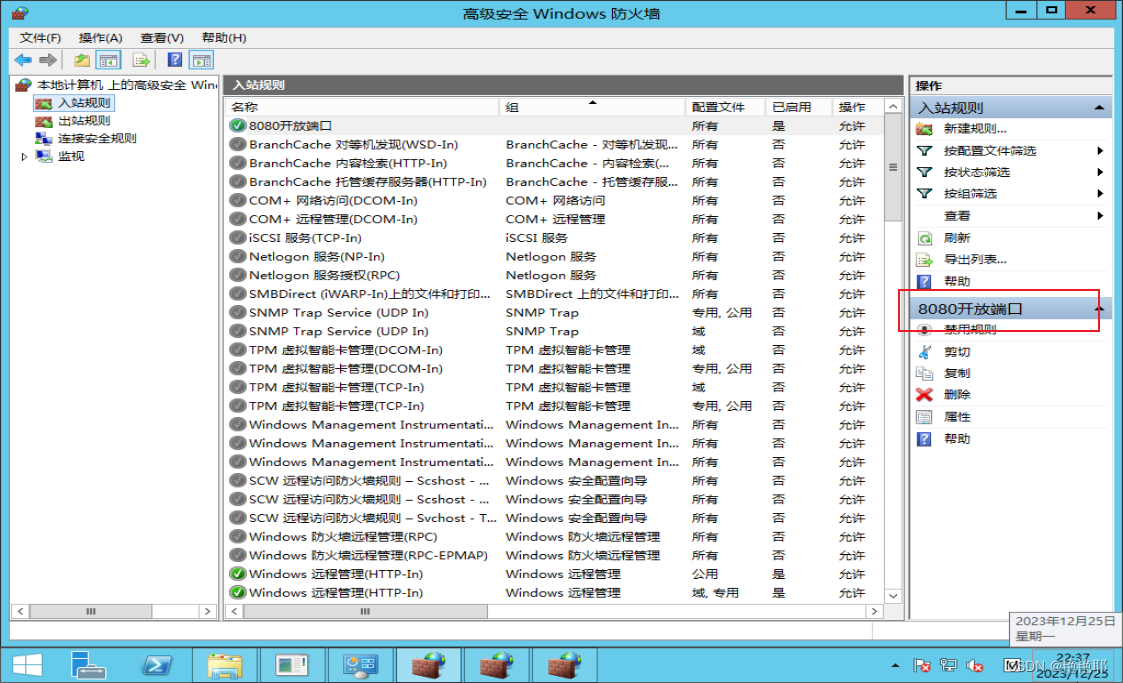Viewport: 1123px width, 683px height.
Task: Click 新建规则... in the actions pane
Action: pos(975,129)
